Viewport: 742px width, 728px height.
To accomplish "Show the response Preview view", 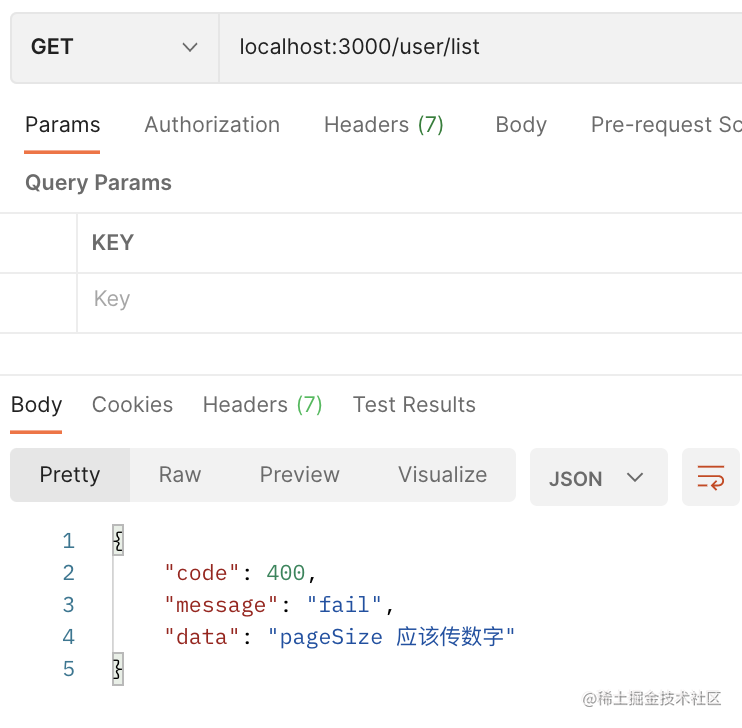I will click(300, 475).
